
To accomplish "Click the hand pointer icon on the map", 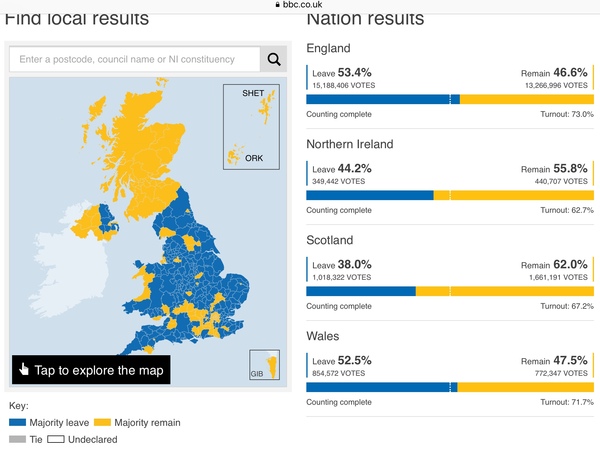I will pyautogui.click(x=23, y=370).
